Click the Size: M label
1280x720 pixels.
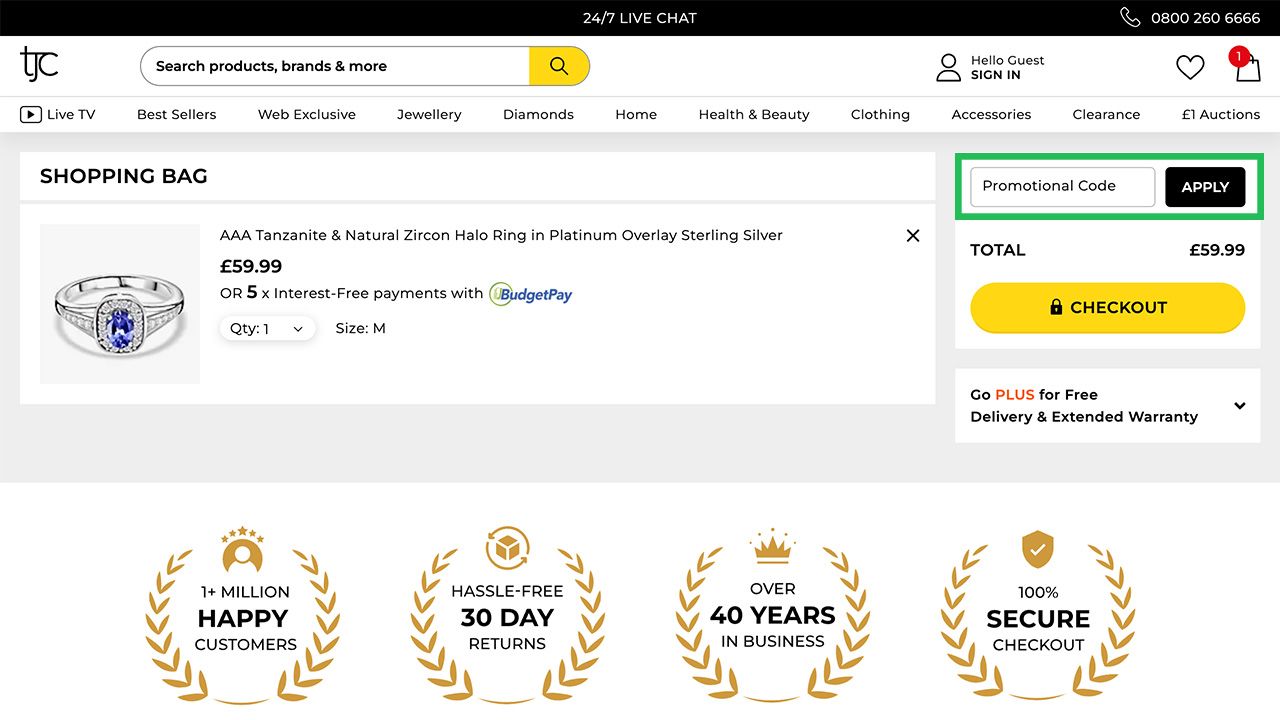point(361,328)
